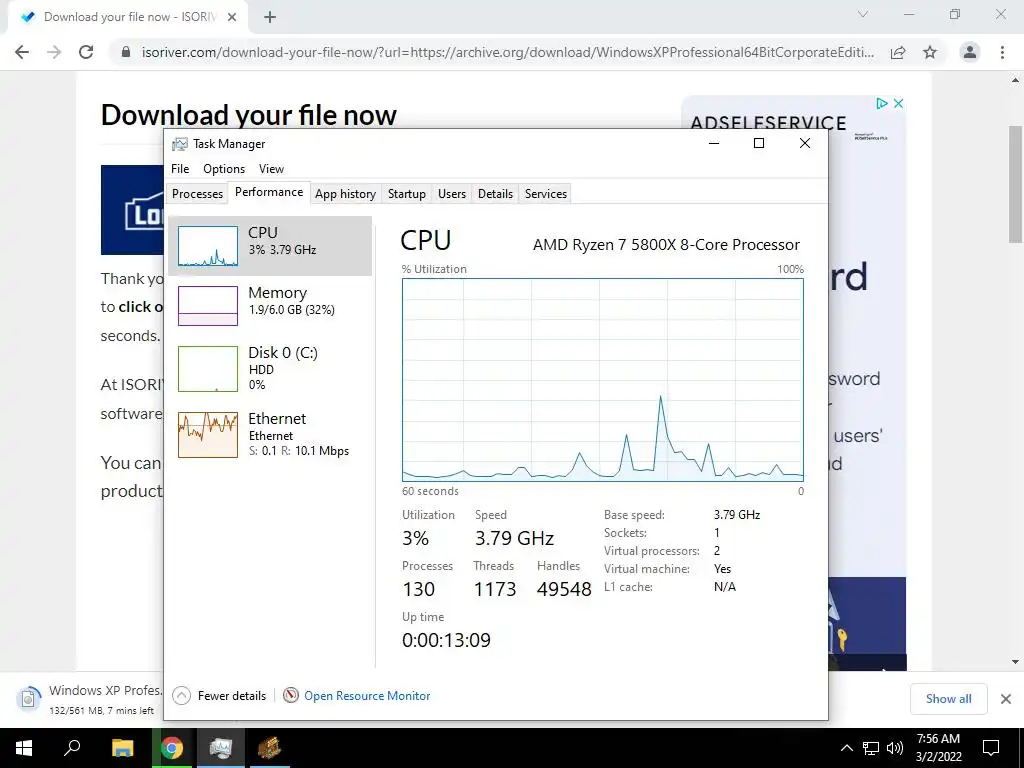This screenshot has height=768, width=1024.
Task: Switch to the Startup tab
Action: (x=406, y=194)
